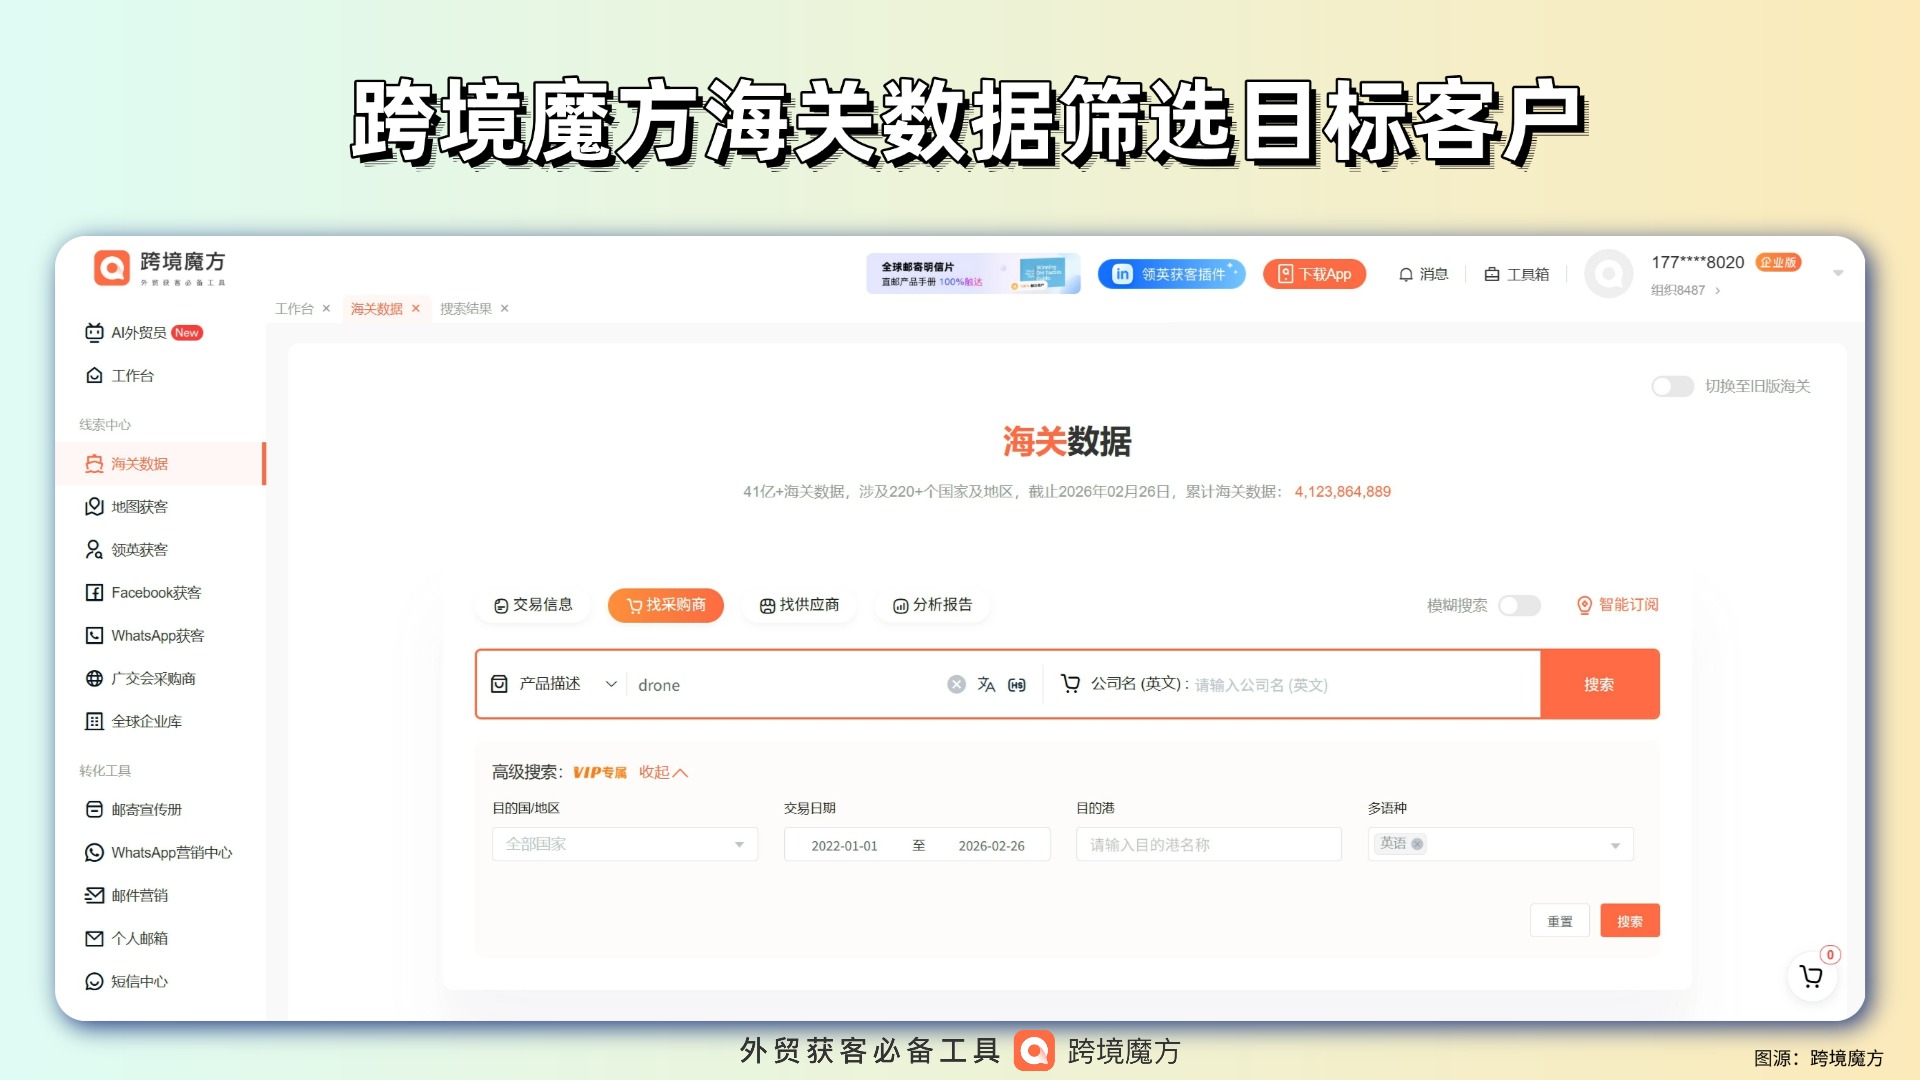The image size is (1920, 1080).
Task: Enable 模糊搜索
Action: pos(1519,605)
